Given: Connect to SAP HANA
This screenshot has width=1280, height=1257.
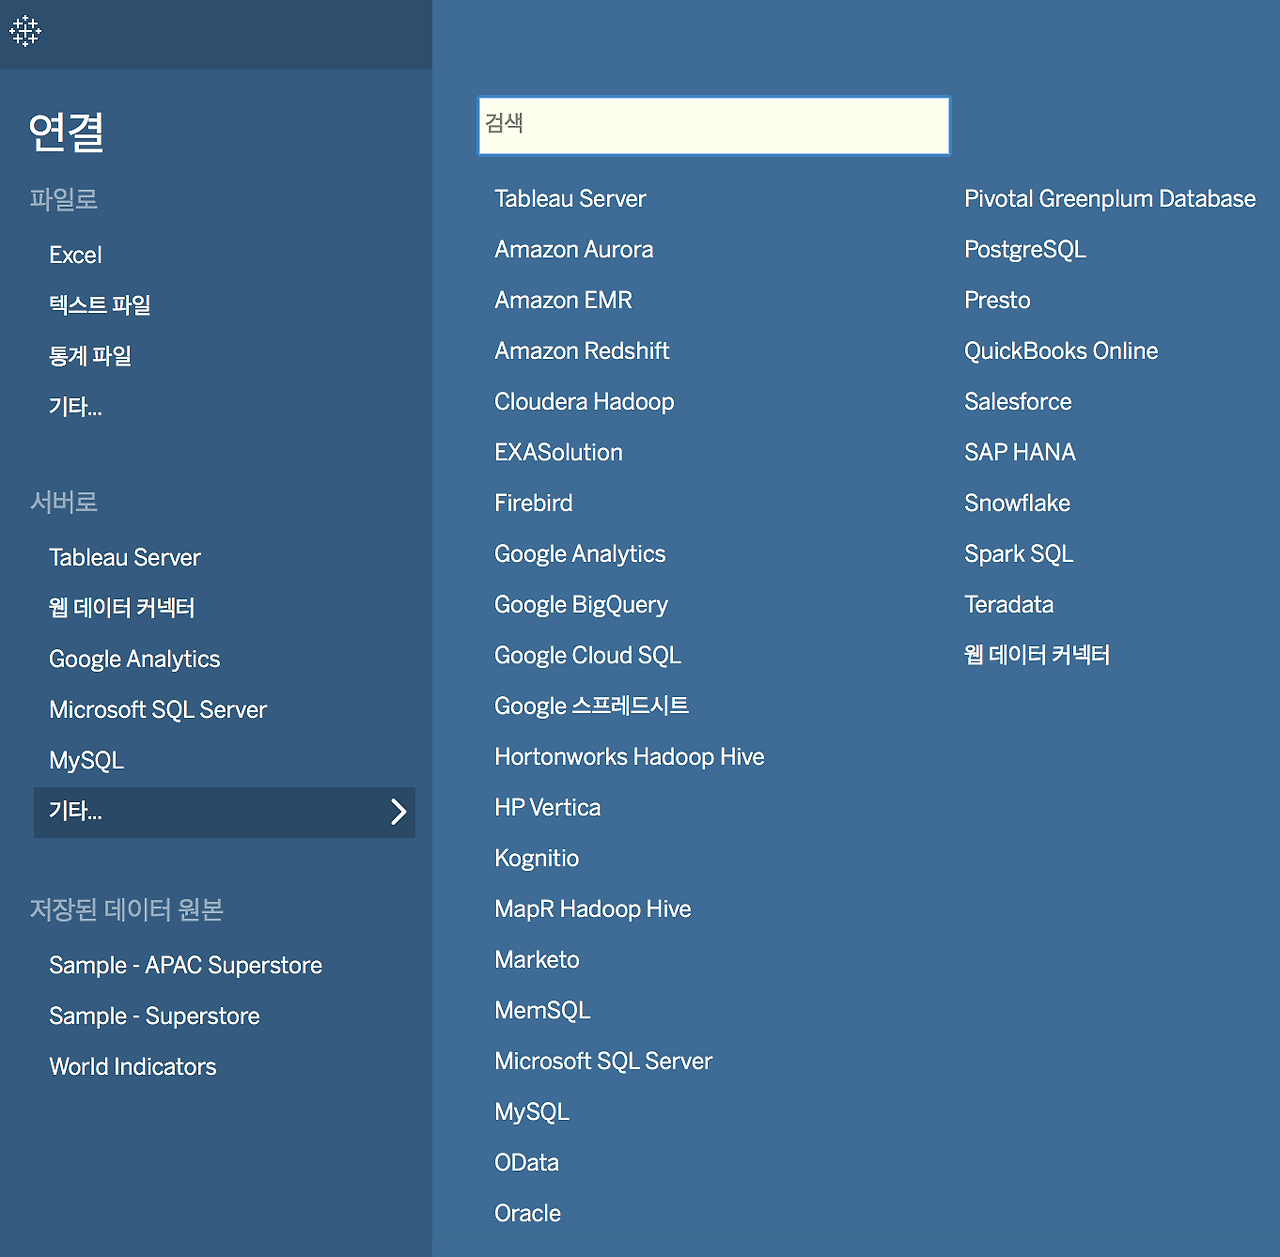Looking at the screenshot, I should [1020, 453].
